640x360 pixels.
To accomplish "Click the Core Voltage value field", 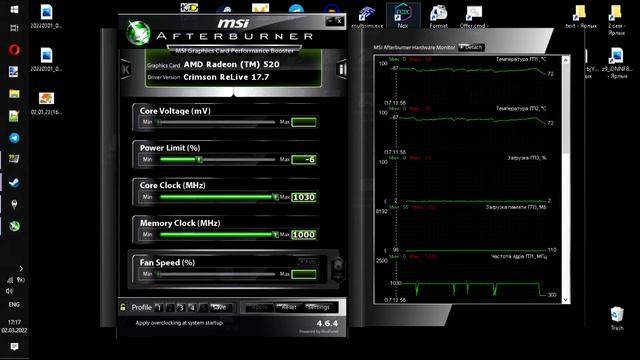I will point(304,122).
